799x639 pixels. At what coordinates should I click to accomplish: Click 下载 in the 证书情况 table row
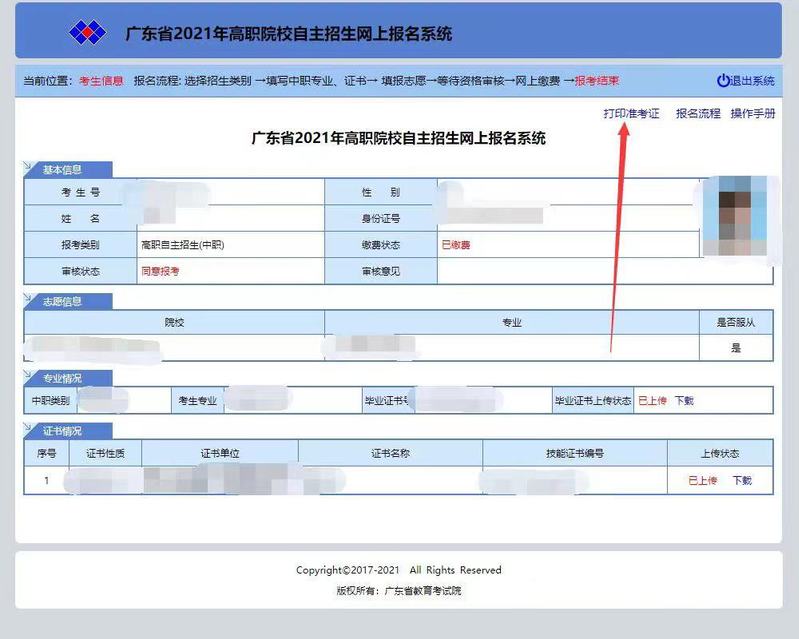pyautogui.click(x=742, y=481)
